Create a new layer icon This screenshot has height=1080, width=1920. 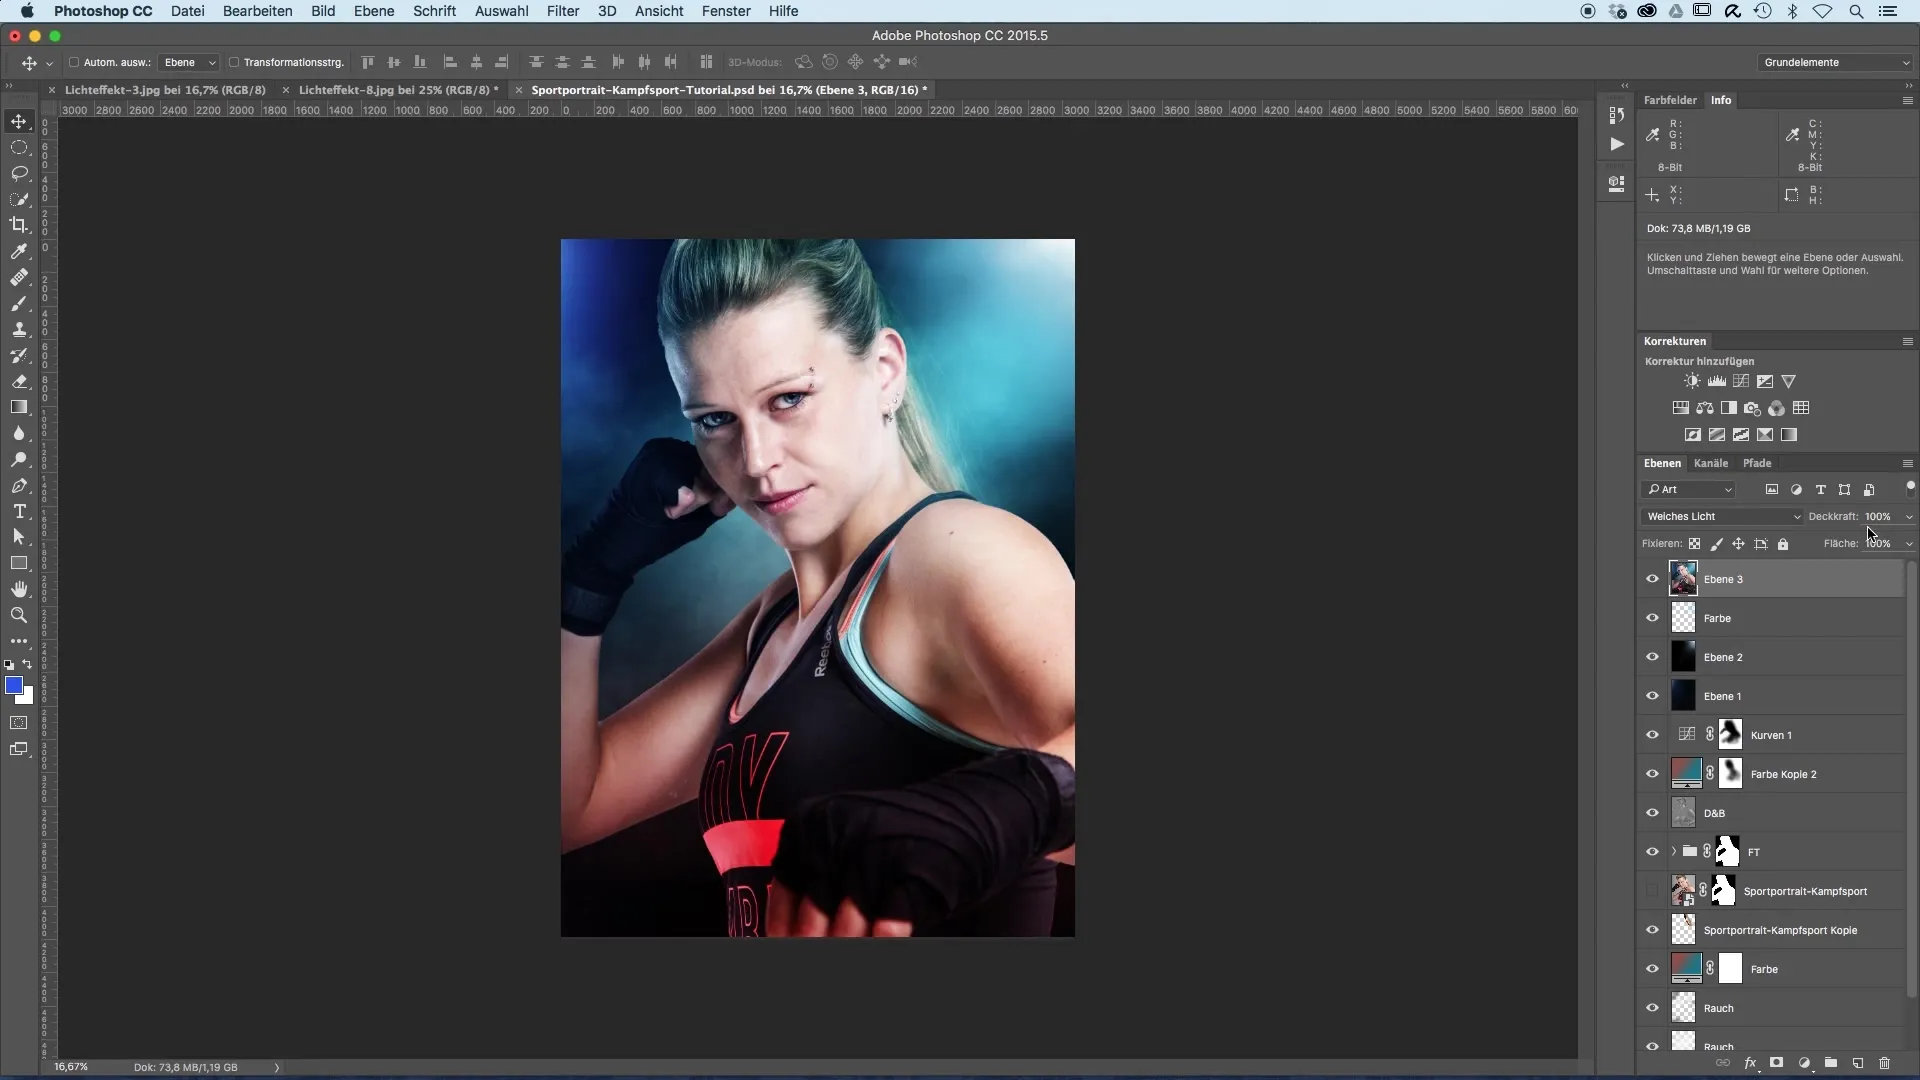pos(1858,1063)
